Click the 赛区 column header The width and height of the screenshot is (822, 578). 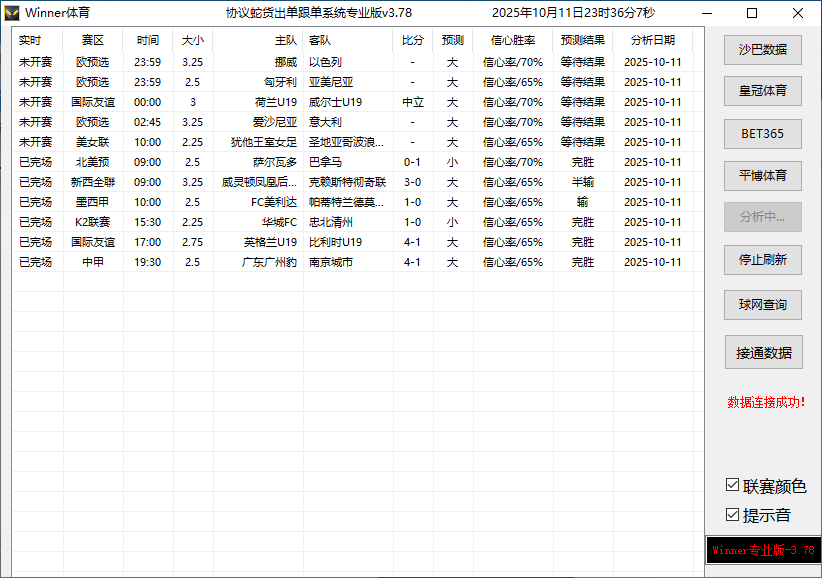92,41
